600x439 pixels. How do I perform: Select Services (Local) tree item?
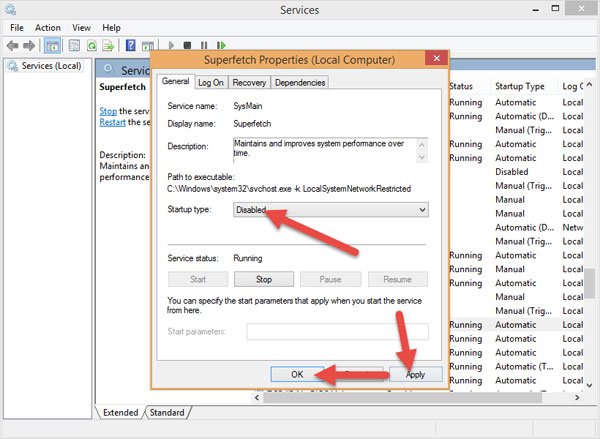pos(51,66)
